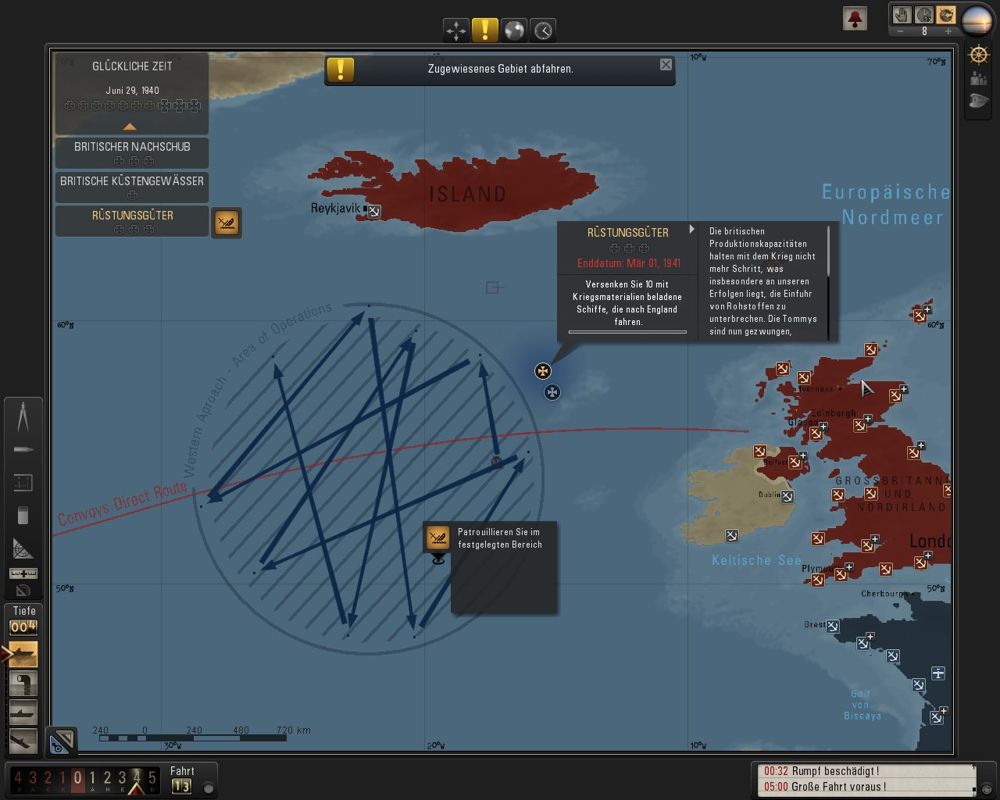Close the Zugewiesenes Gebiet abfahren notification
This screenshot has height=800, width=1000.
(666, 65)
